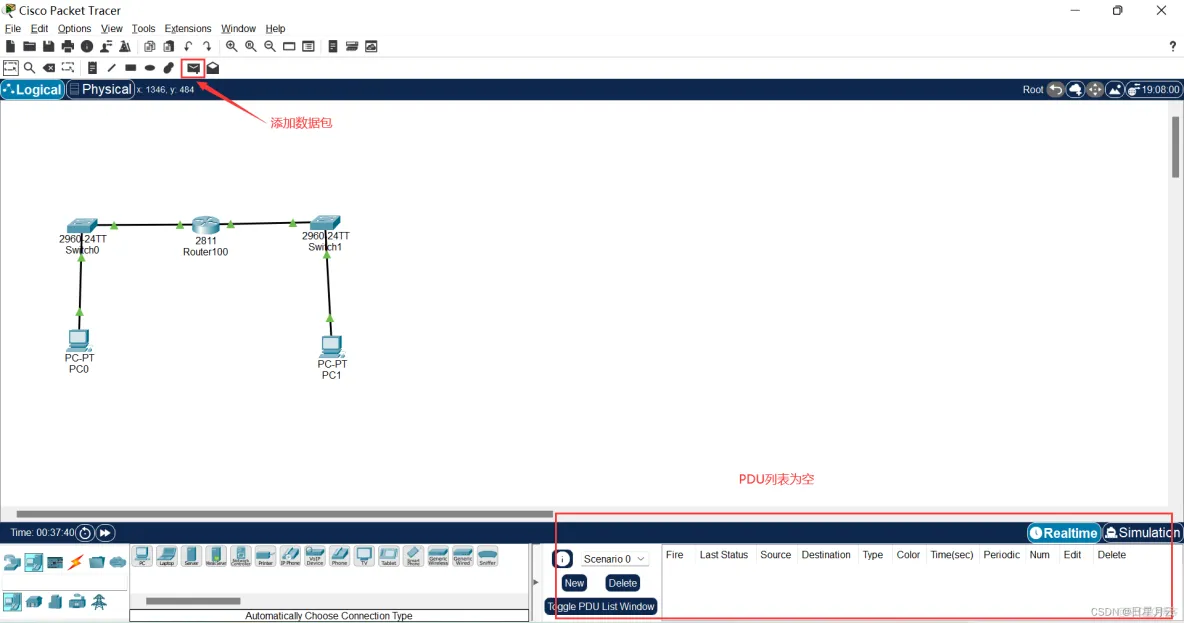Screen dimensions: 1184x623
Task: Click the Redo arrow icon
Action: click(207, 47)
